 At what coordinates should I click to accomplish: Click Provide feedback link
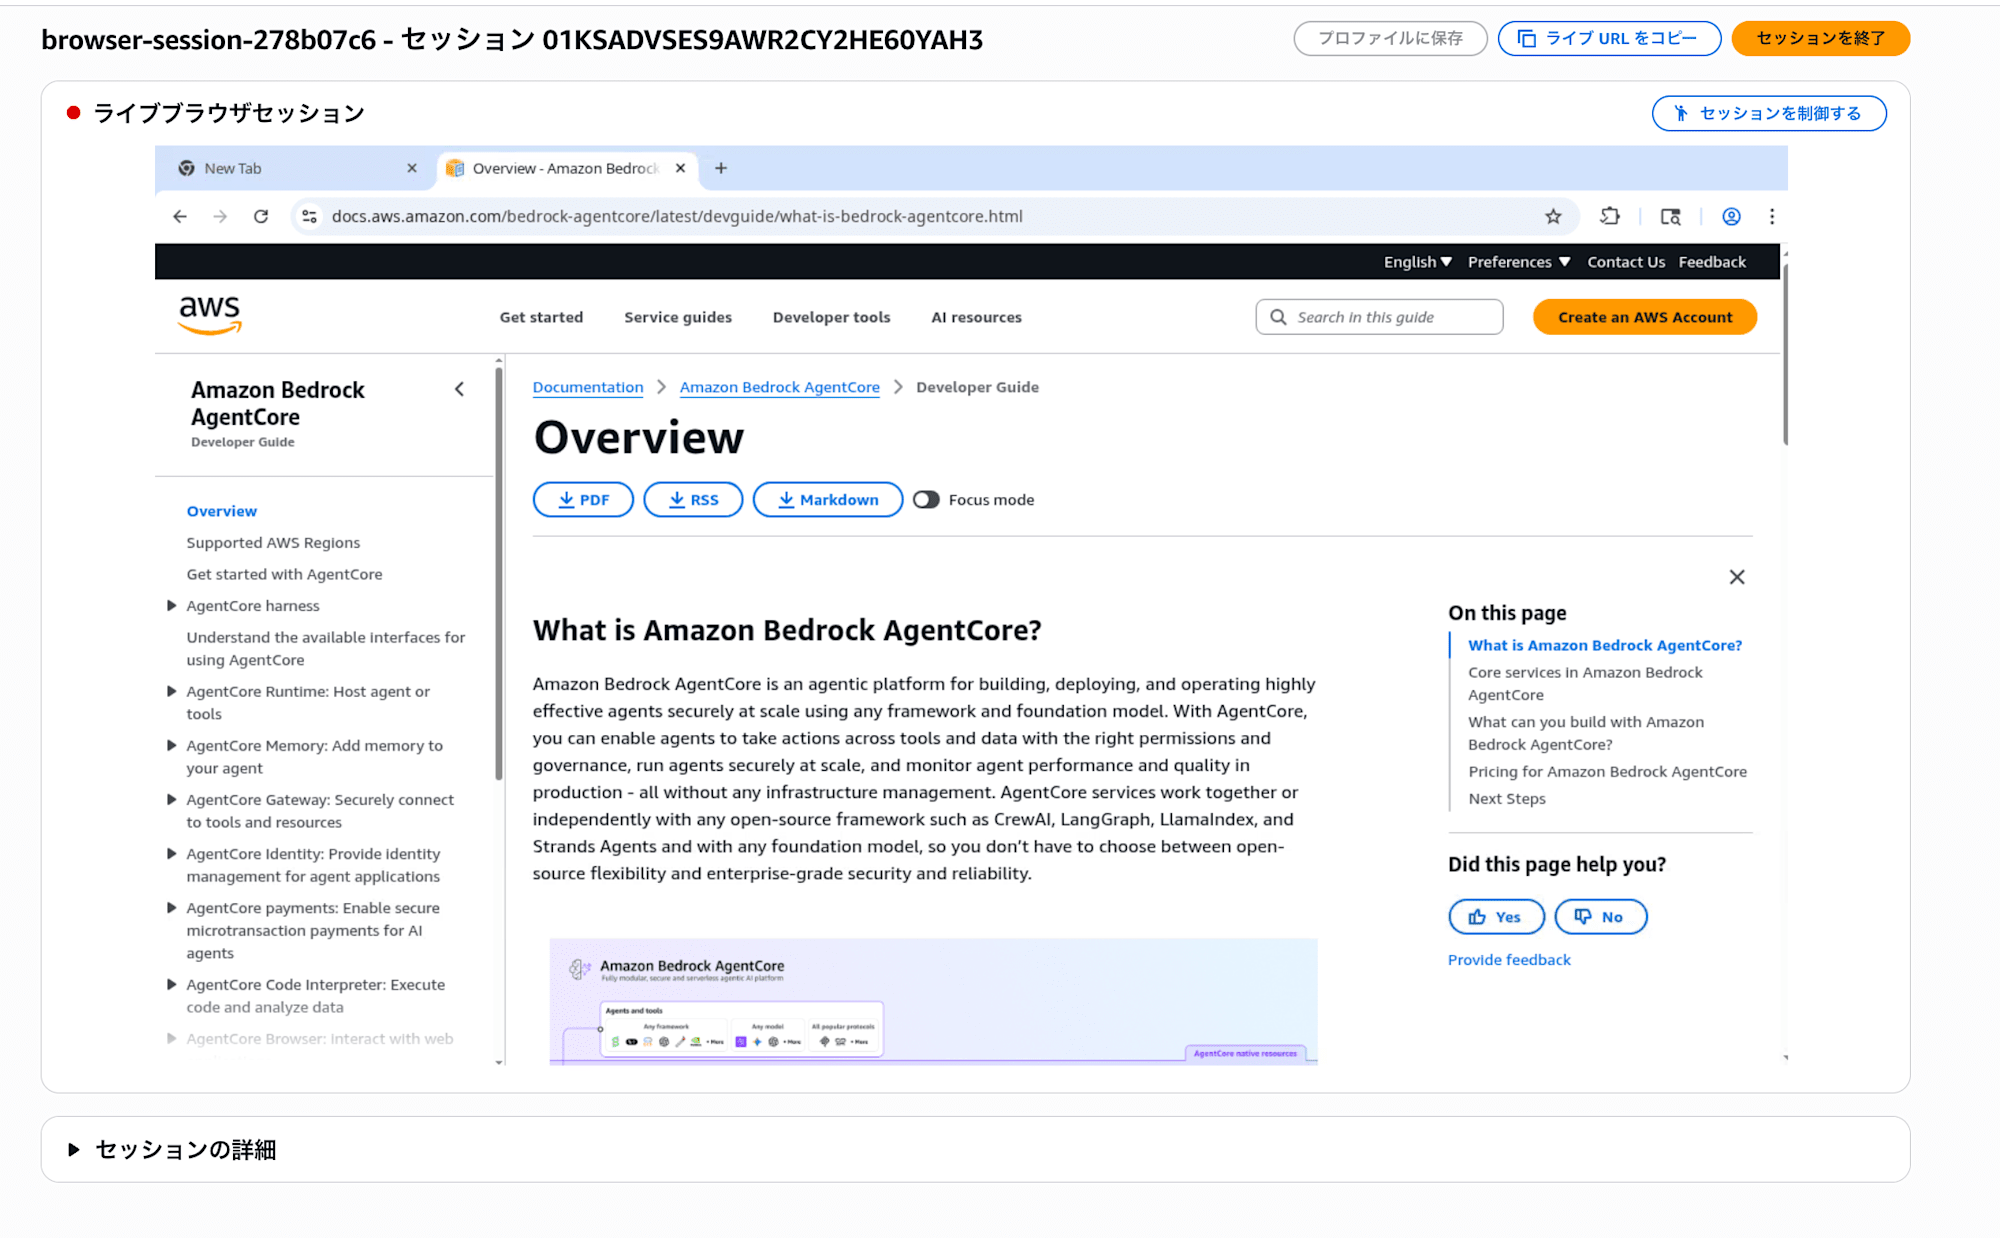pos(1509,960)
